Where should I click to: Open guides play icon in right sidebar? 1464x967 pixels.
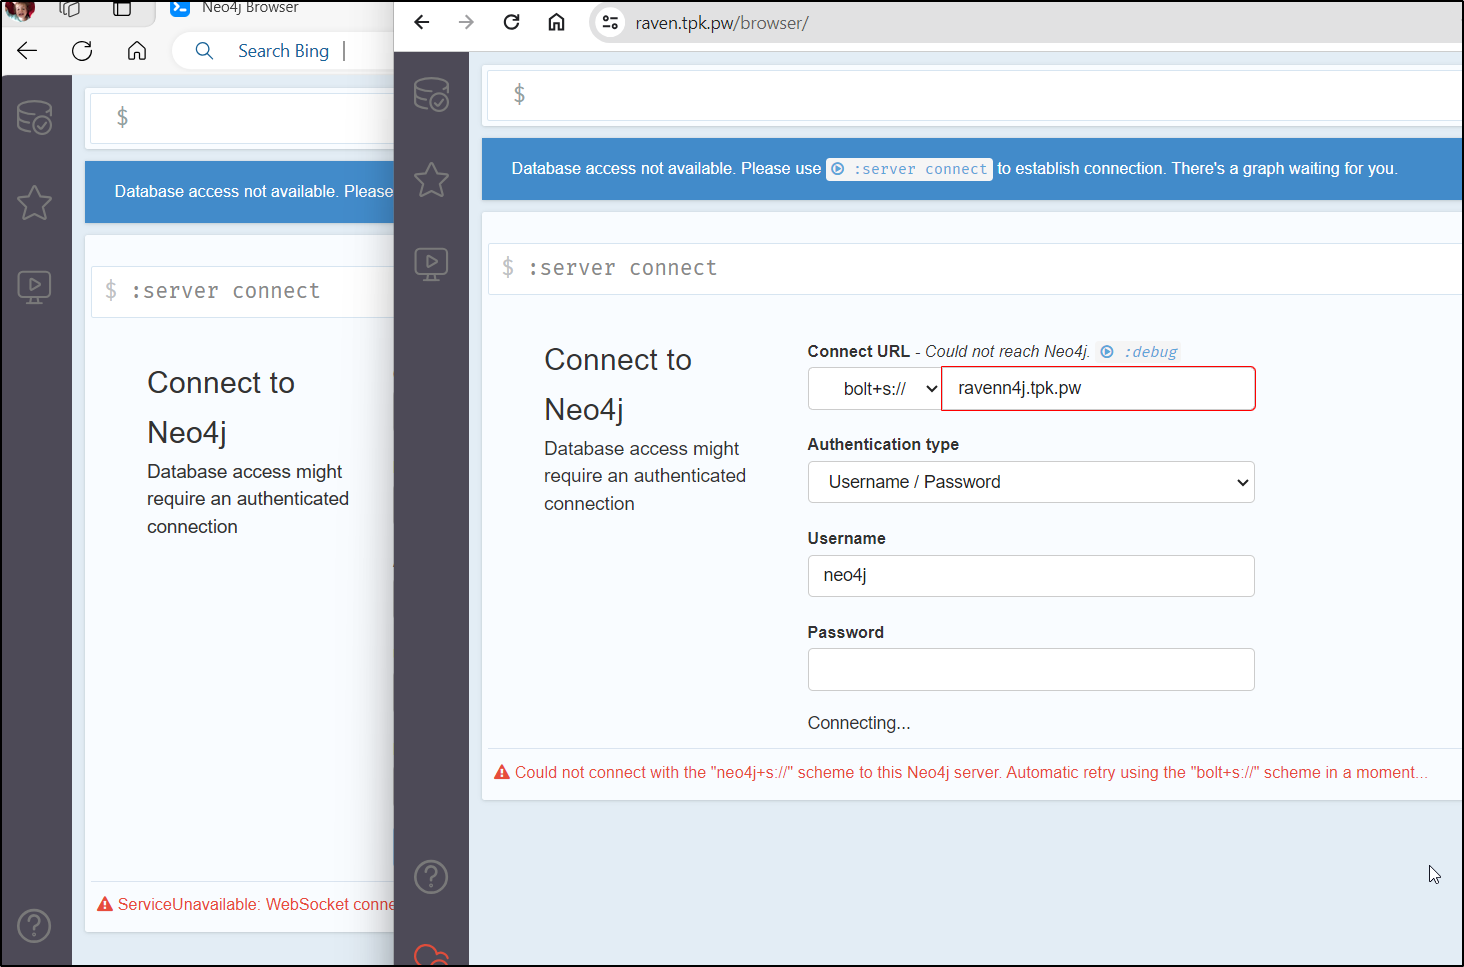pos(431,264)
